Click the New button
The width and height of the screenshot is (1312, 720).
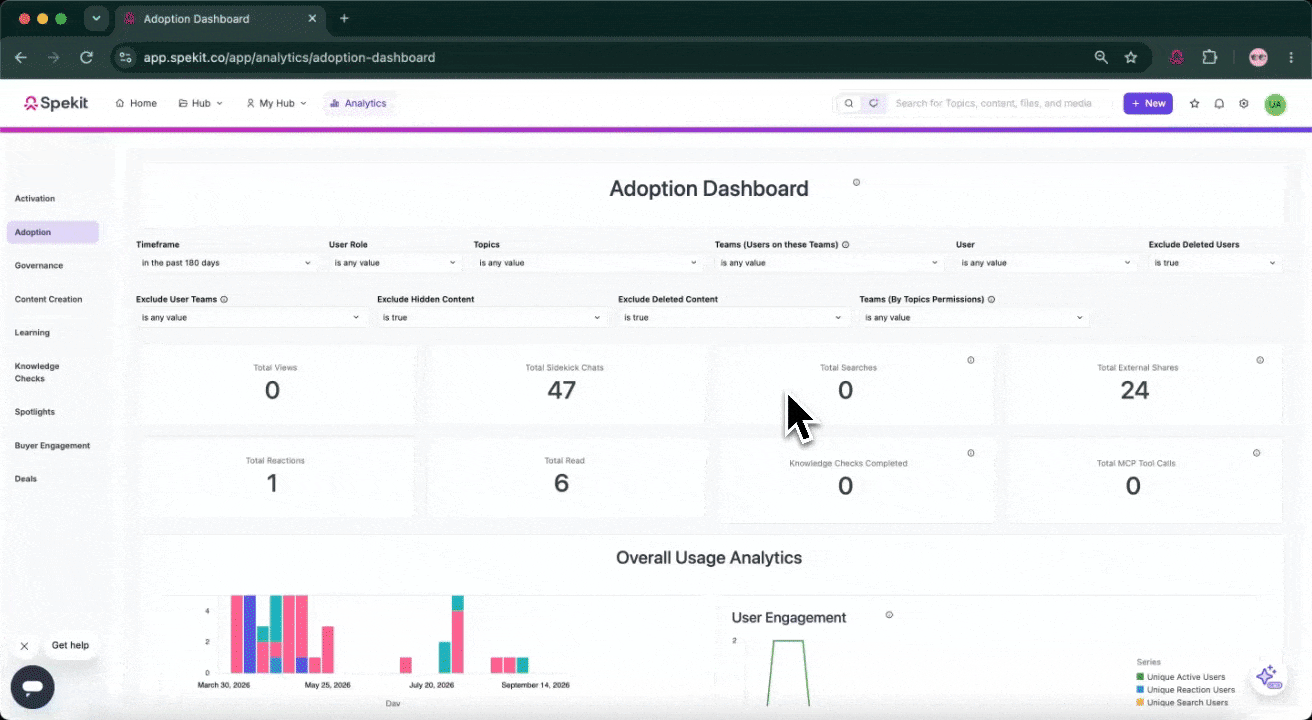[1148, 103]
